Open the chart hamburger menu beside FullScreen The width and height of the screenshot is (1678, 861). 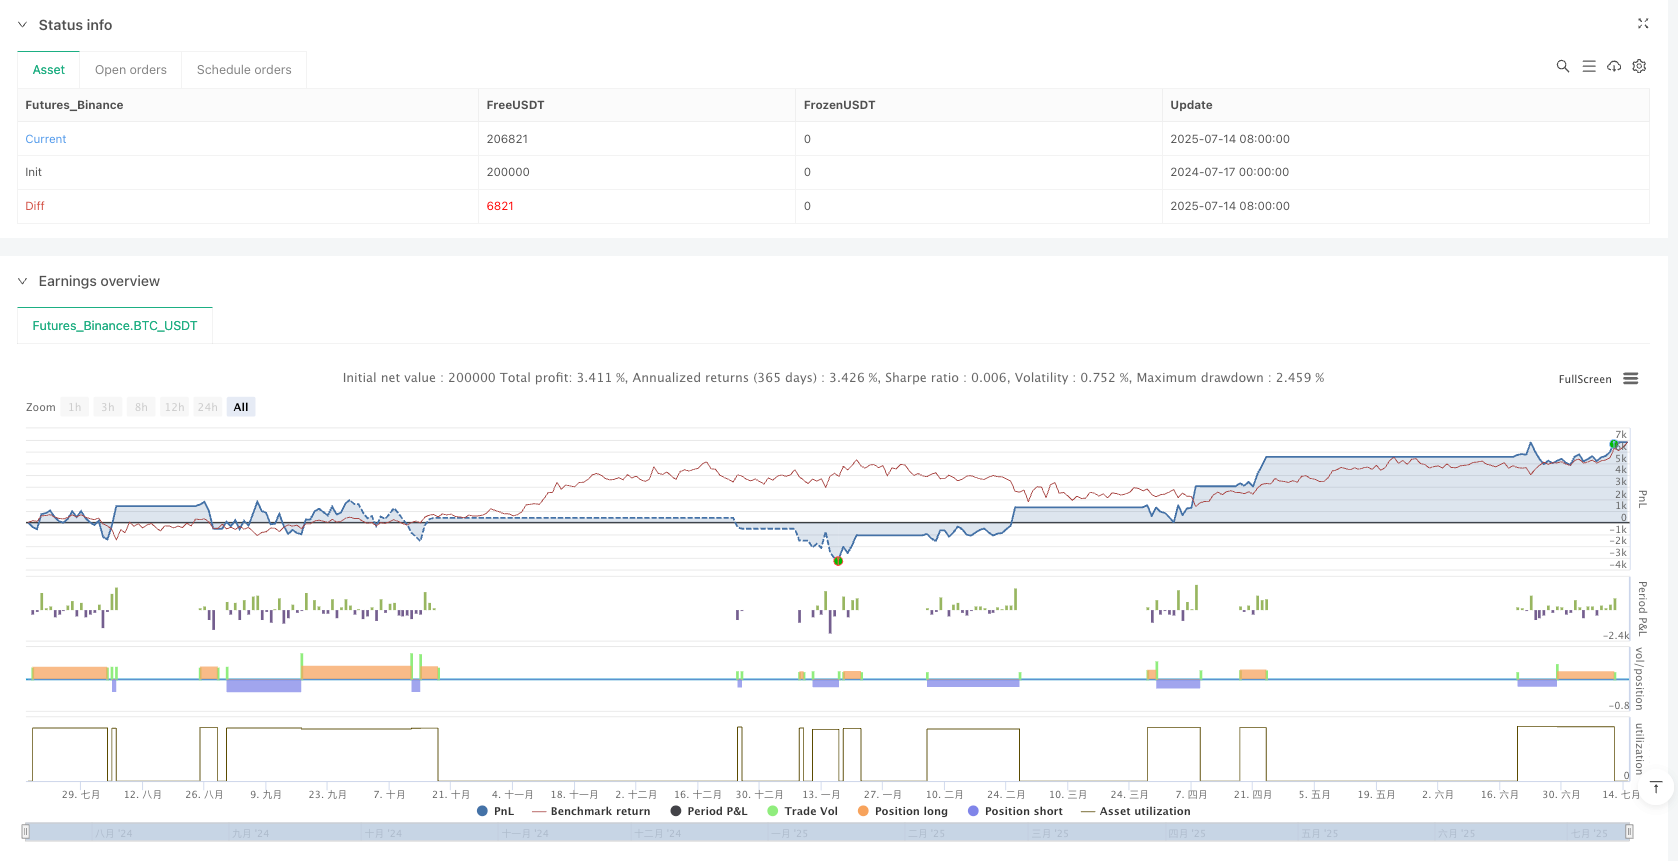click(1631, 379)
